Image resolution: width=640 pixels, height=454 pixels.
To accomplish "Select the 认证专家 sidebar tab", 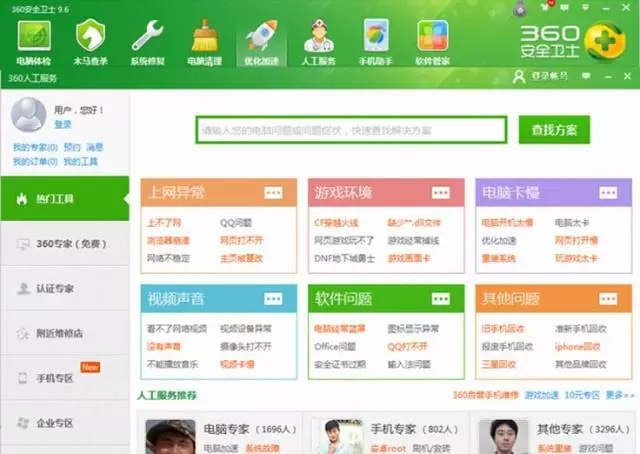I will click(x=65, y=289).
